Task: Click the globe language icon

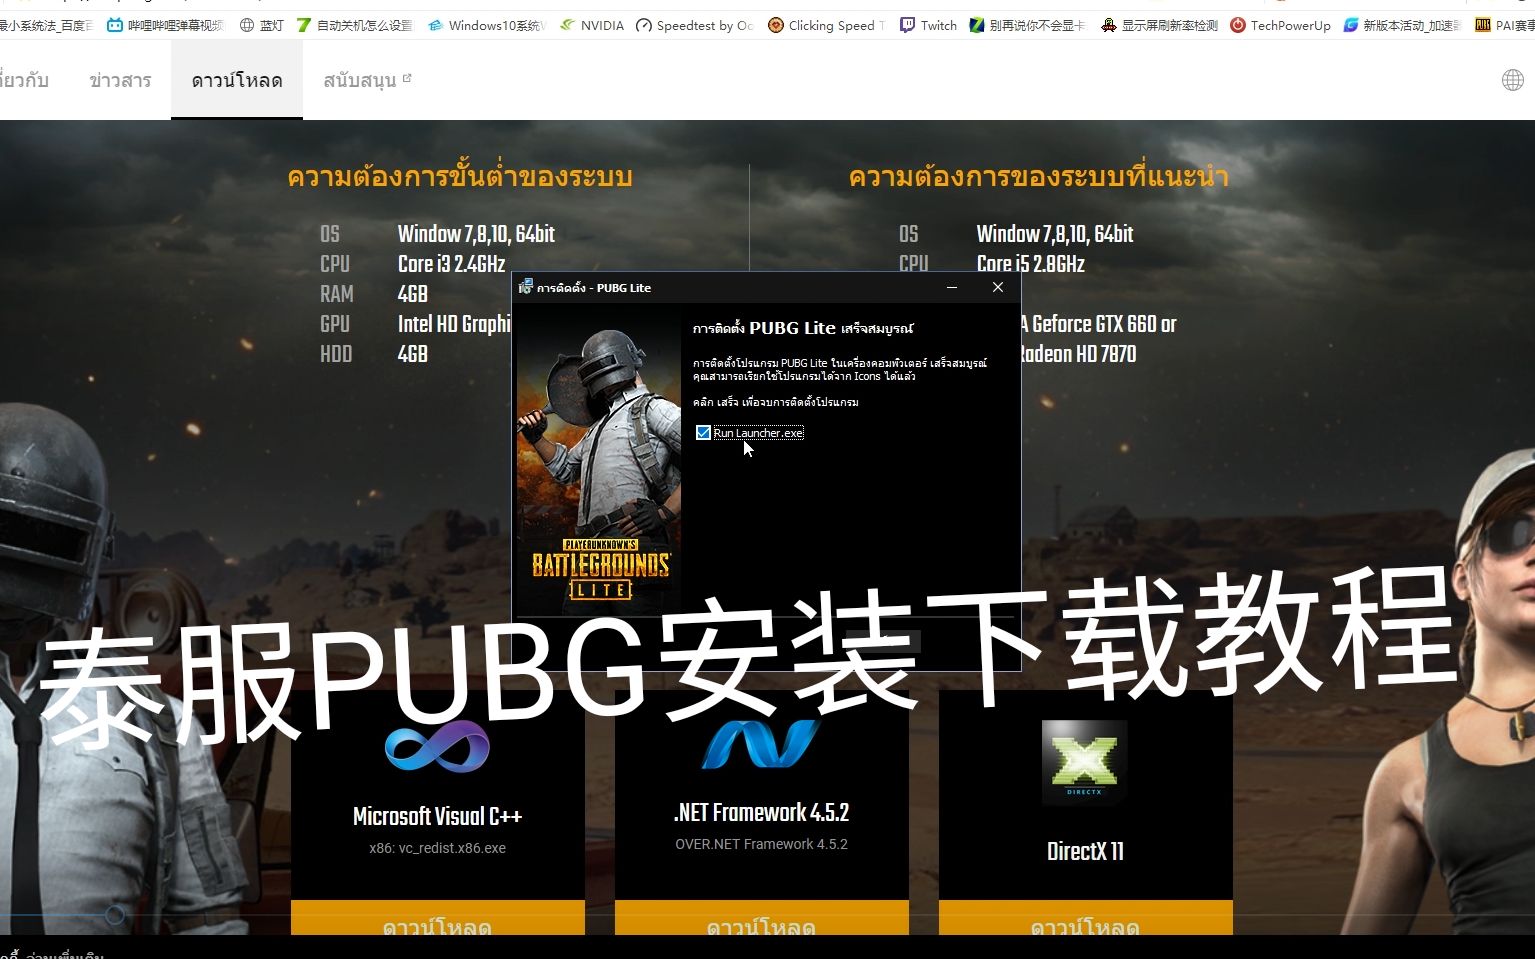Action: (1513, 80)
